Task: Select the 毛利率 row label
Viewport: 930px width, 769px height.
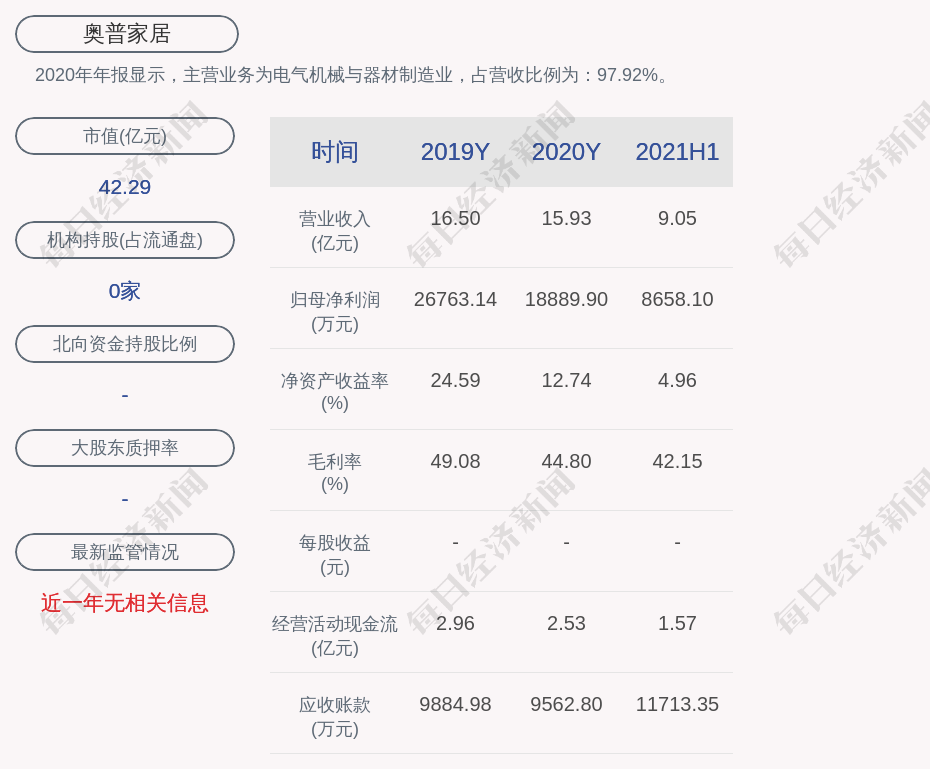Action: pos(334,473)
